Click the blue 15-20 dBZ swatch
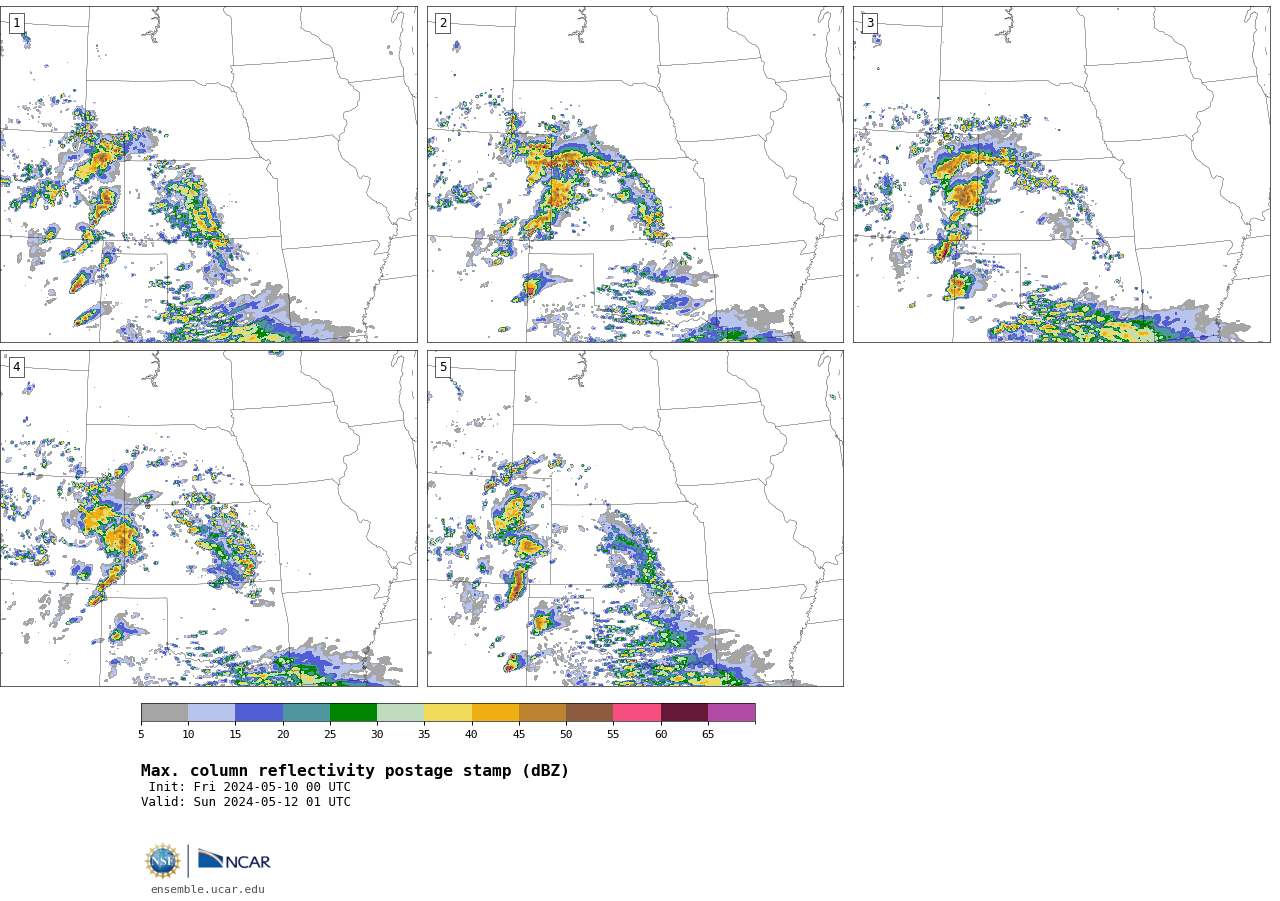Viewport: 1280px width, 901px height. click(x=259, y=712)
